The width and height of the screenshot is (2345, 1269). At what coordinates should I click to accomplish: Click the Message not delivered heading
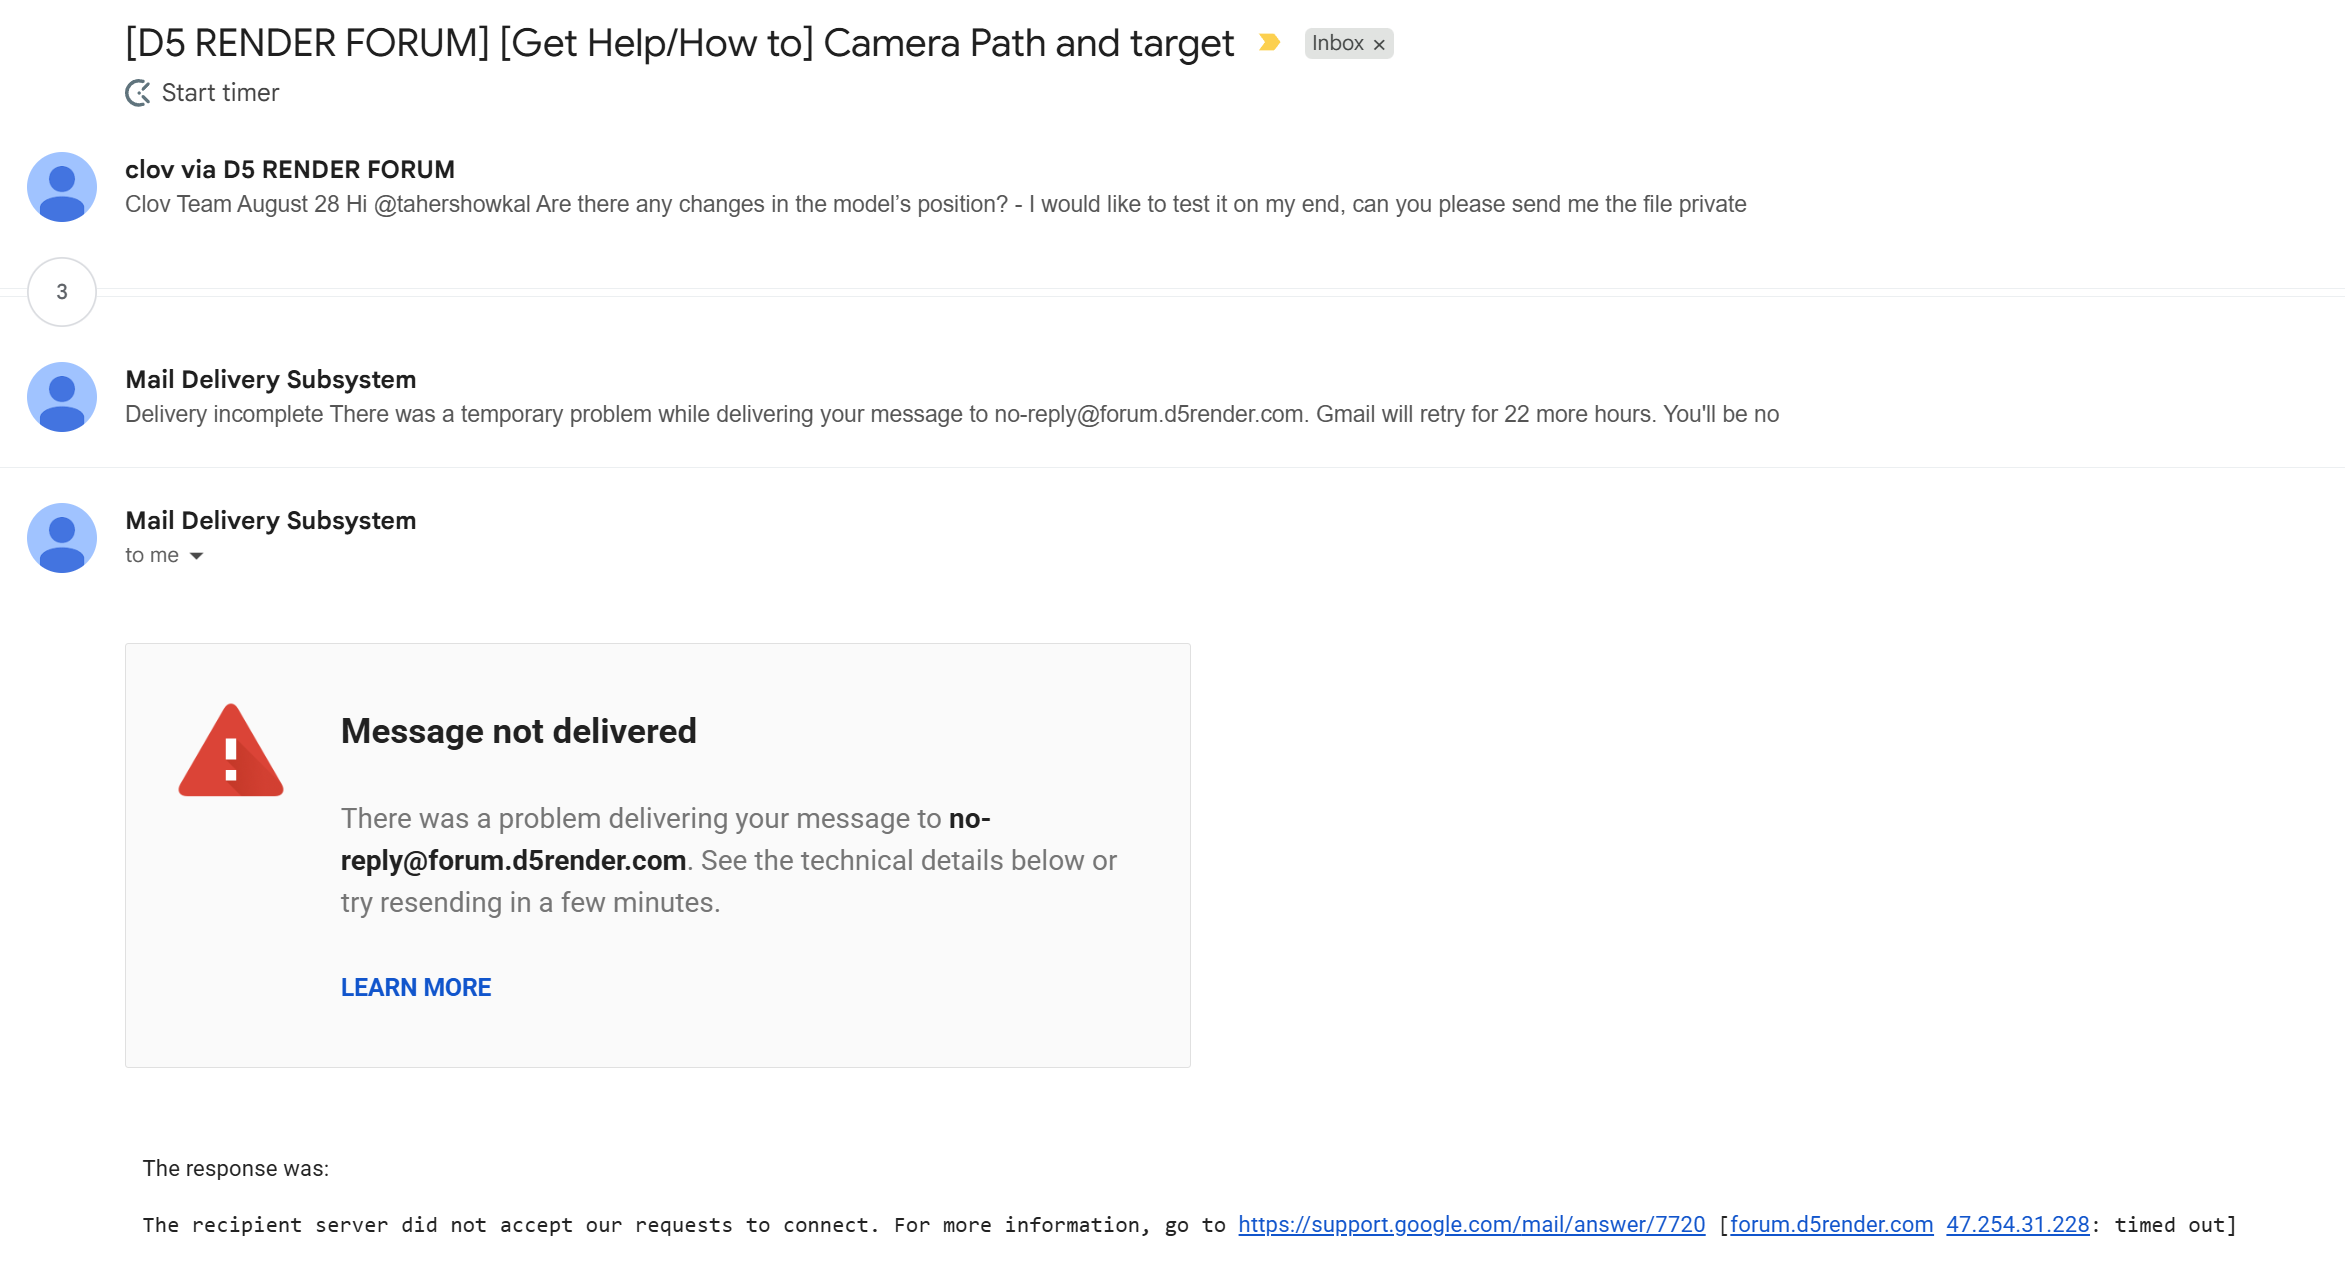(518, 731)
